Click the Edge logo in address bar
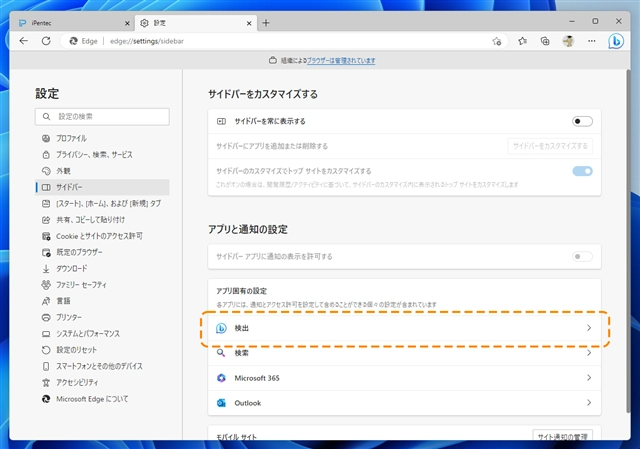 (x=73, y=41)
